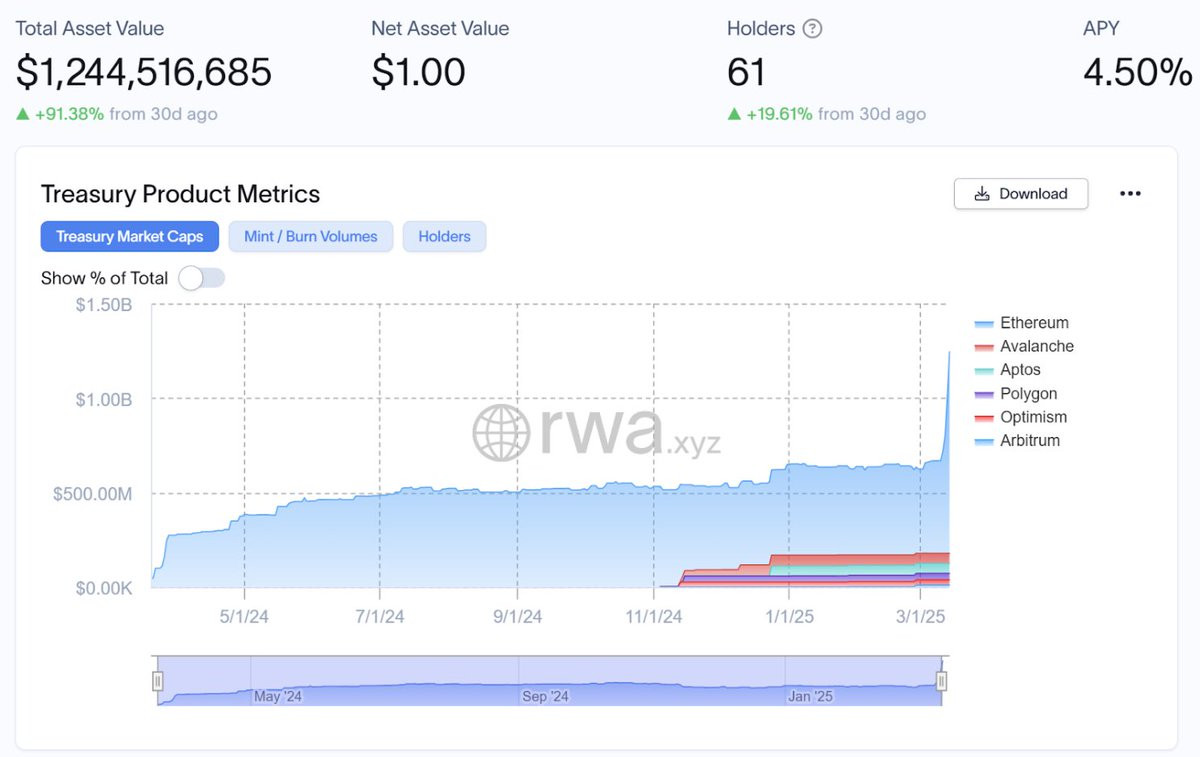Switch to the Mint / Burn Volumes tab
1200x757 pixels.
tap(311, 237)
